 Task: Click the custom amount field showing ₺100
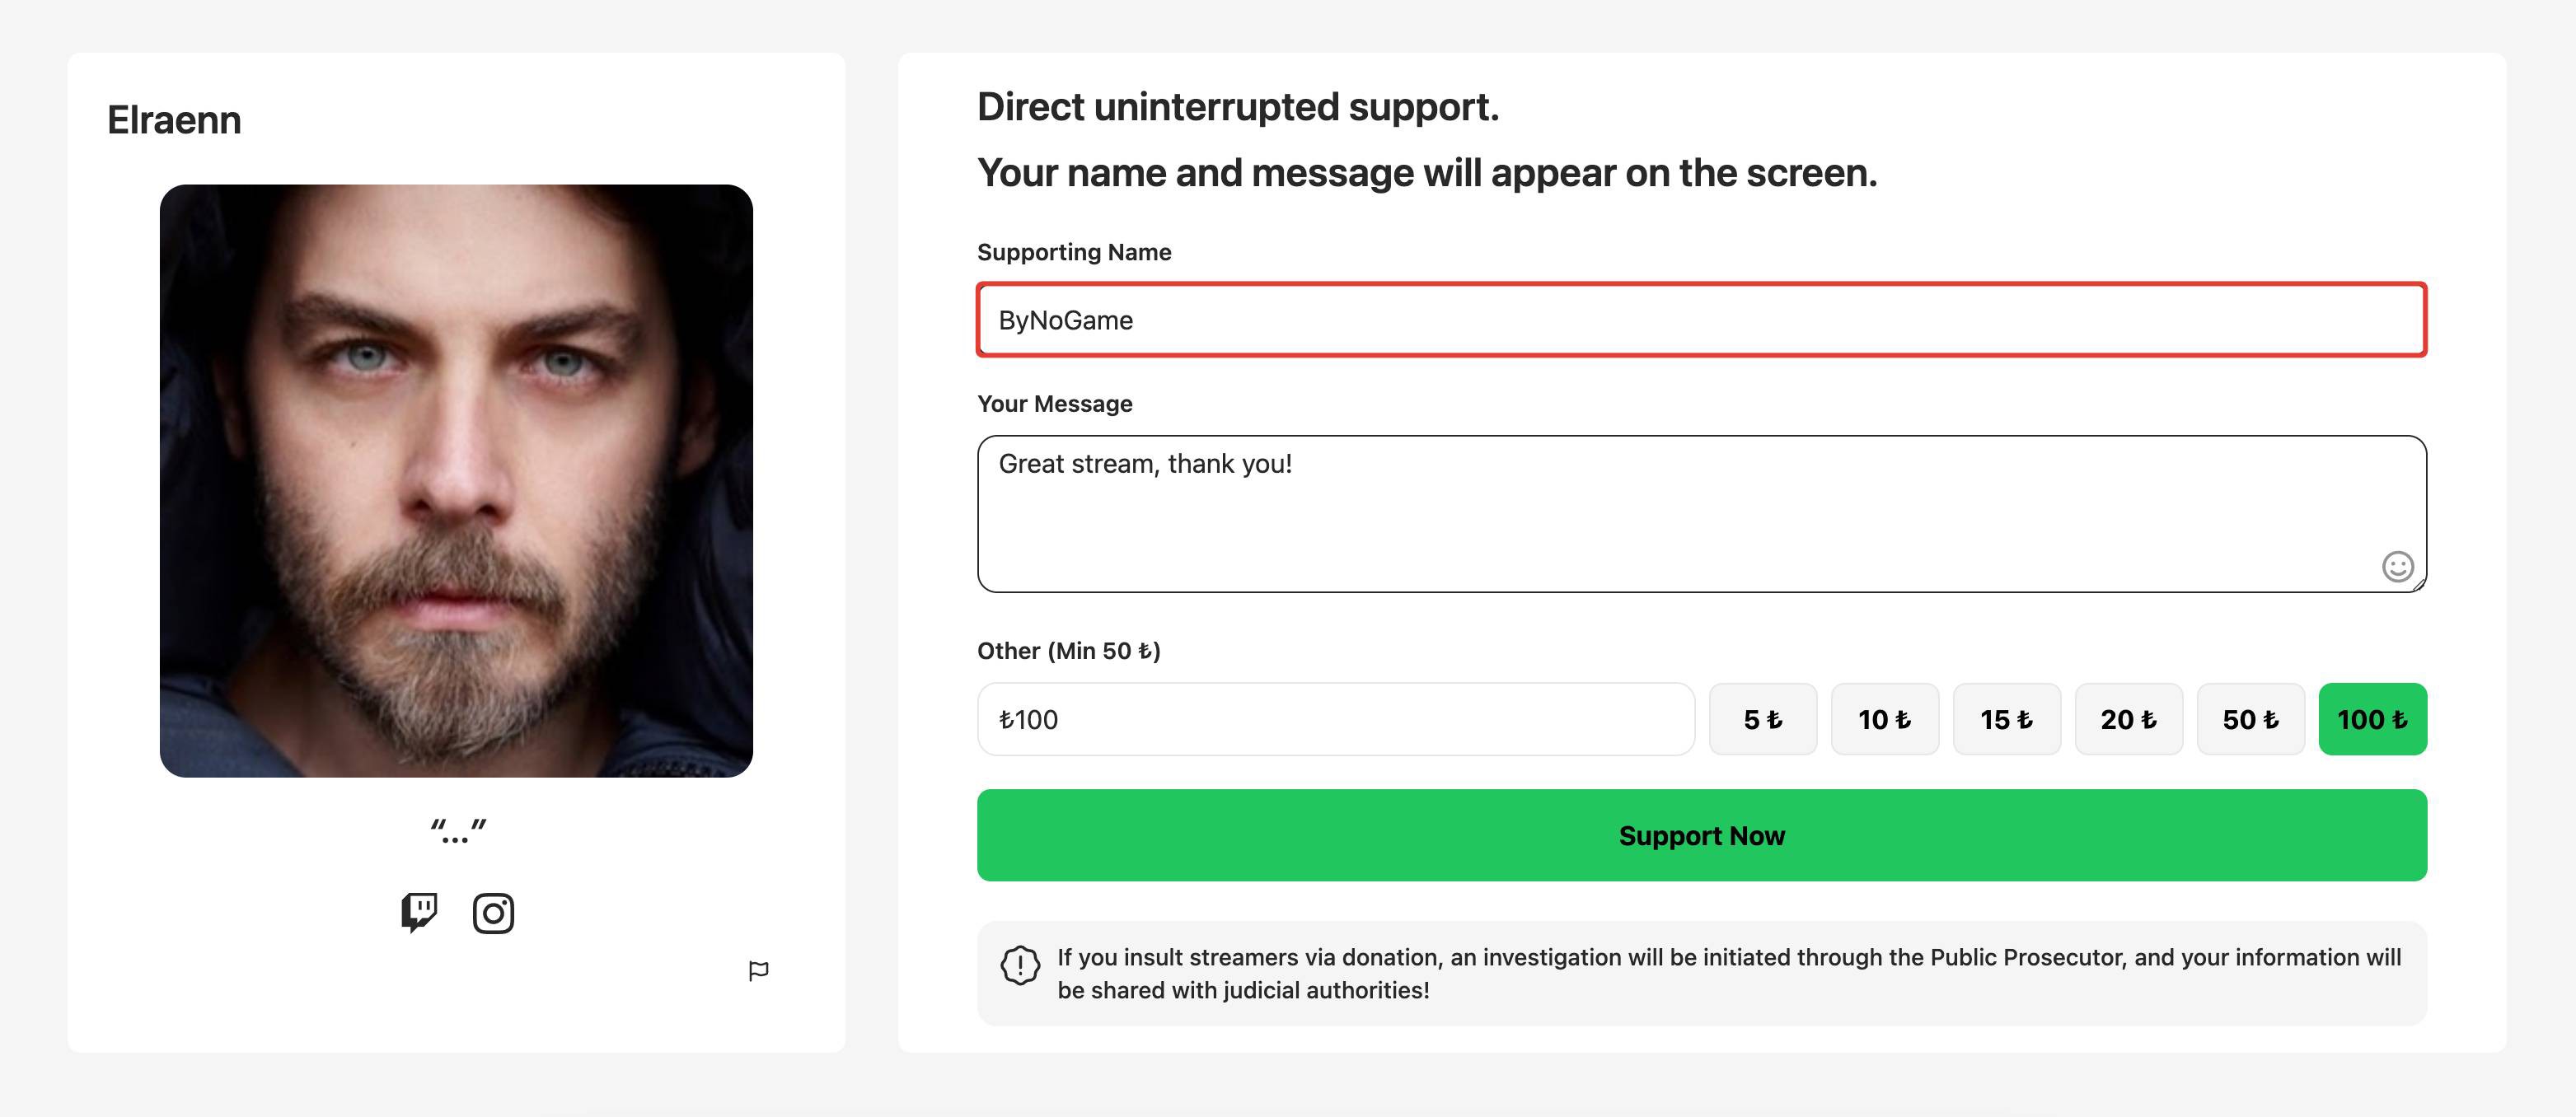pyautogui.click(x=1335, y=719)
